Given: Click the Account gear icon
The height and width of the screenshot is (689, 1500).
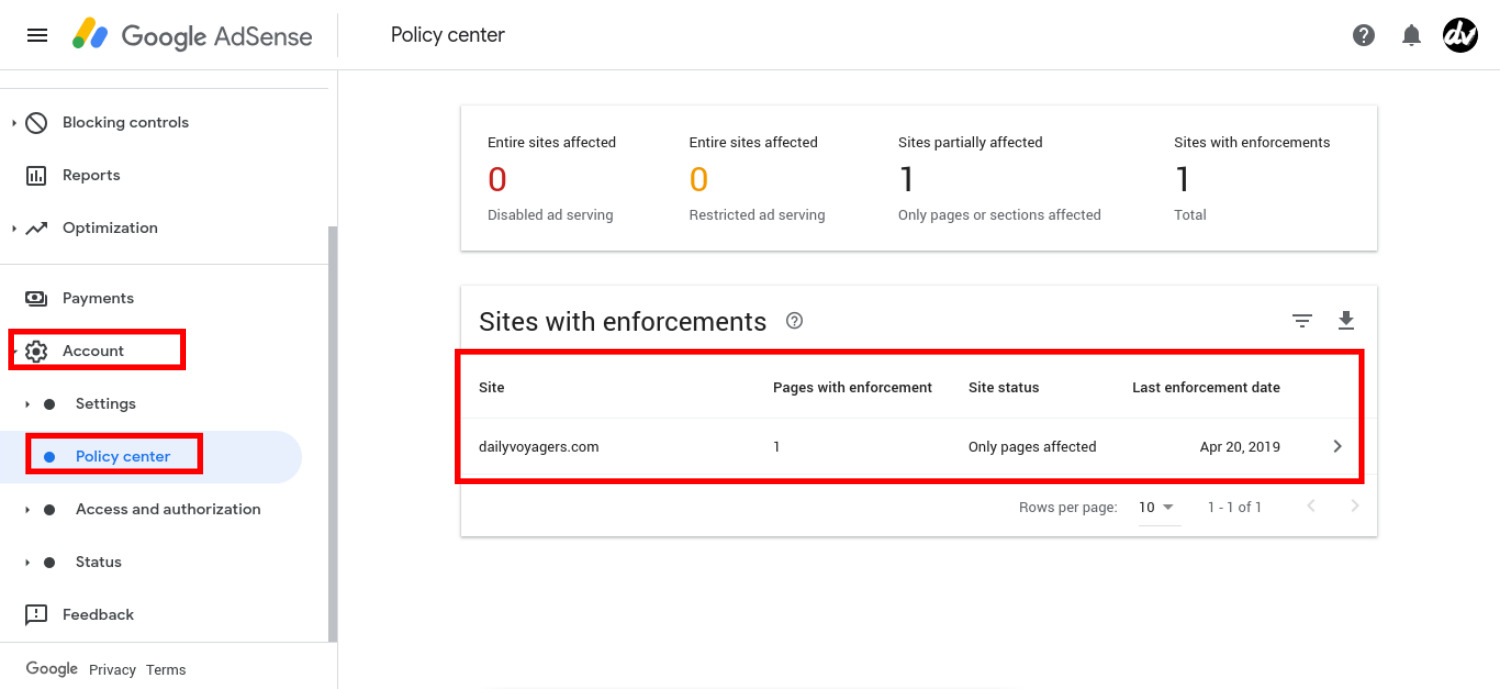Looking at the screenshot, I should [x=36, y=351].
